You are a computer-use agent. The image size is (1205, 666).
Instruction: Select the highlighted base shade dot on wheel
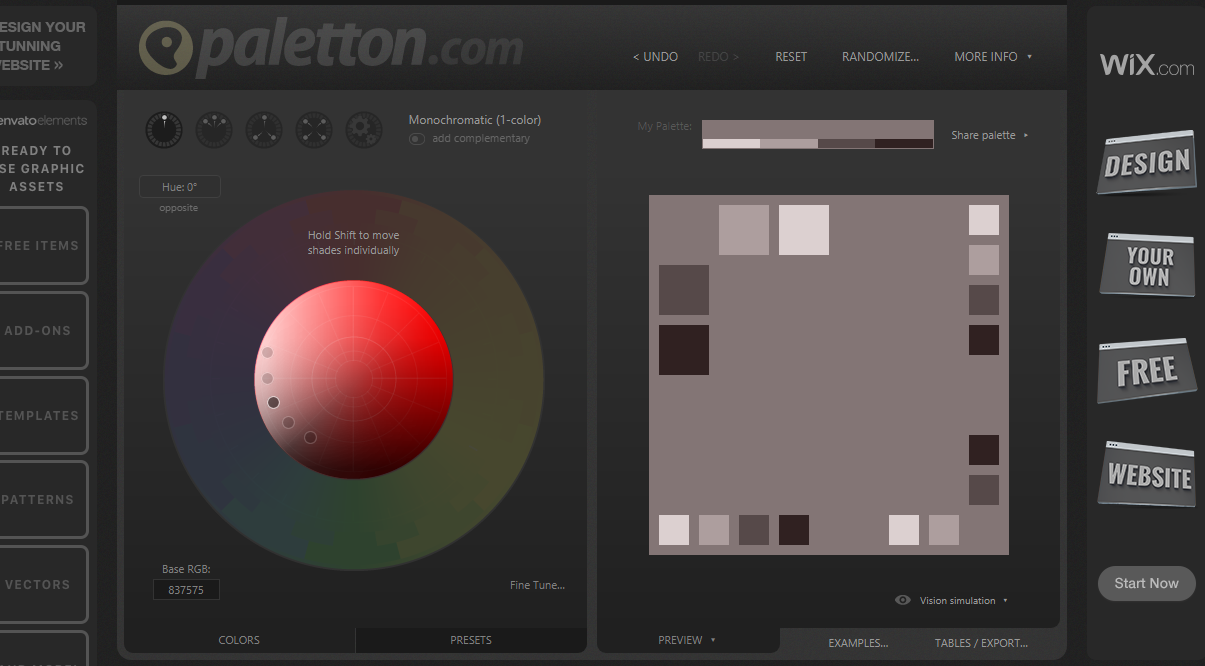click(273, 402)
